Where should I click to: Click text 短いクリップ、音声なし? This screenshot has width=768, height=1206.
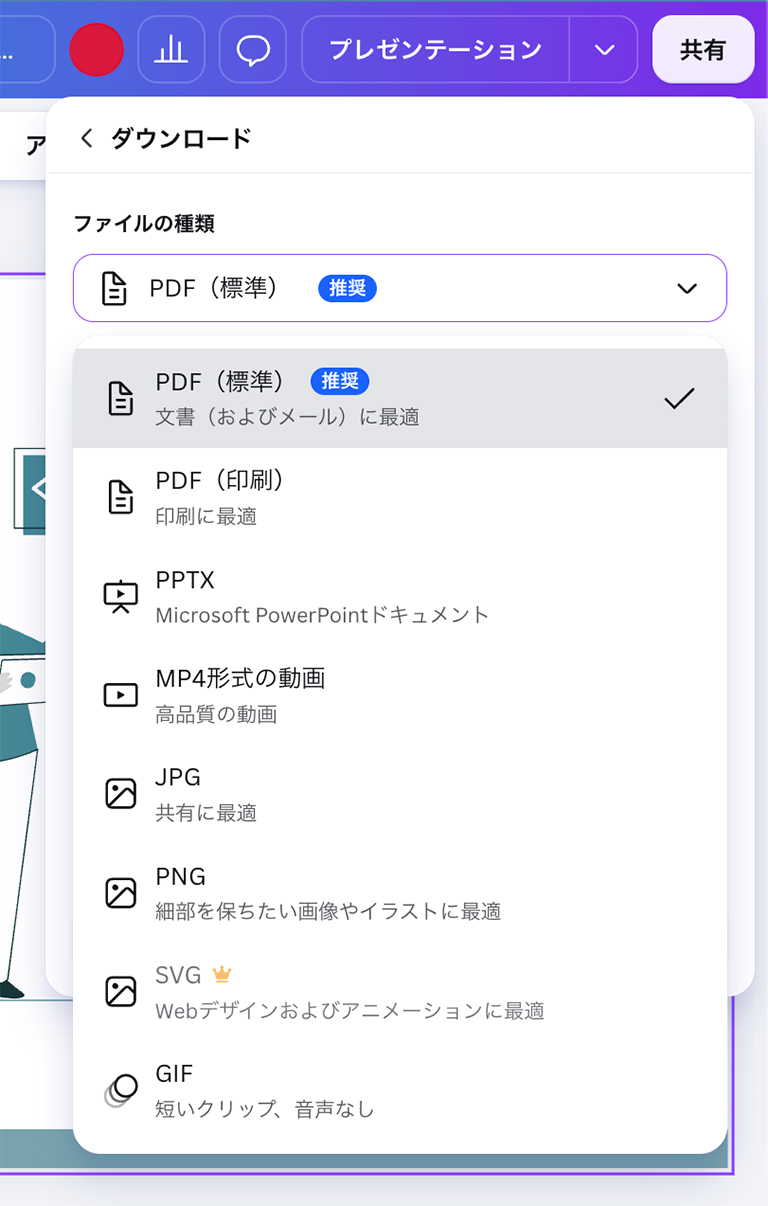click(265, 1109)
